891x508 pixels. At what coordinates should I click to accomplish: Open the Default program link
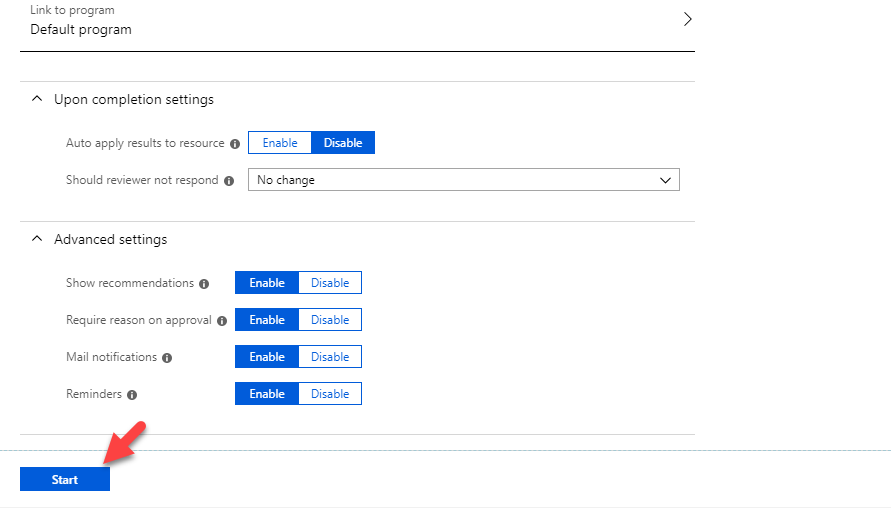[81, 30]
